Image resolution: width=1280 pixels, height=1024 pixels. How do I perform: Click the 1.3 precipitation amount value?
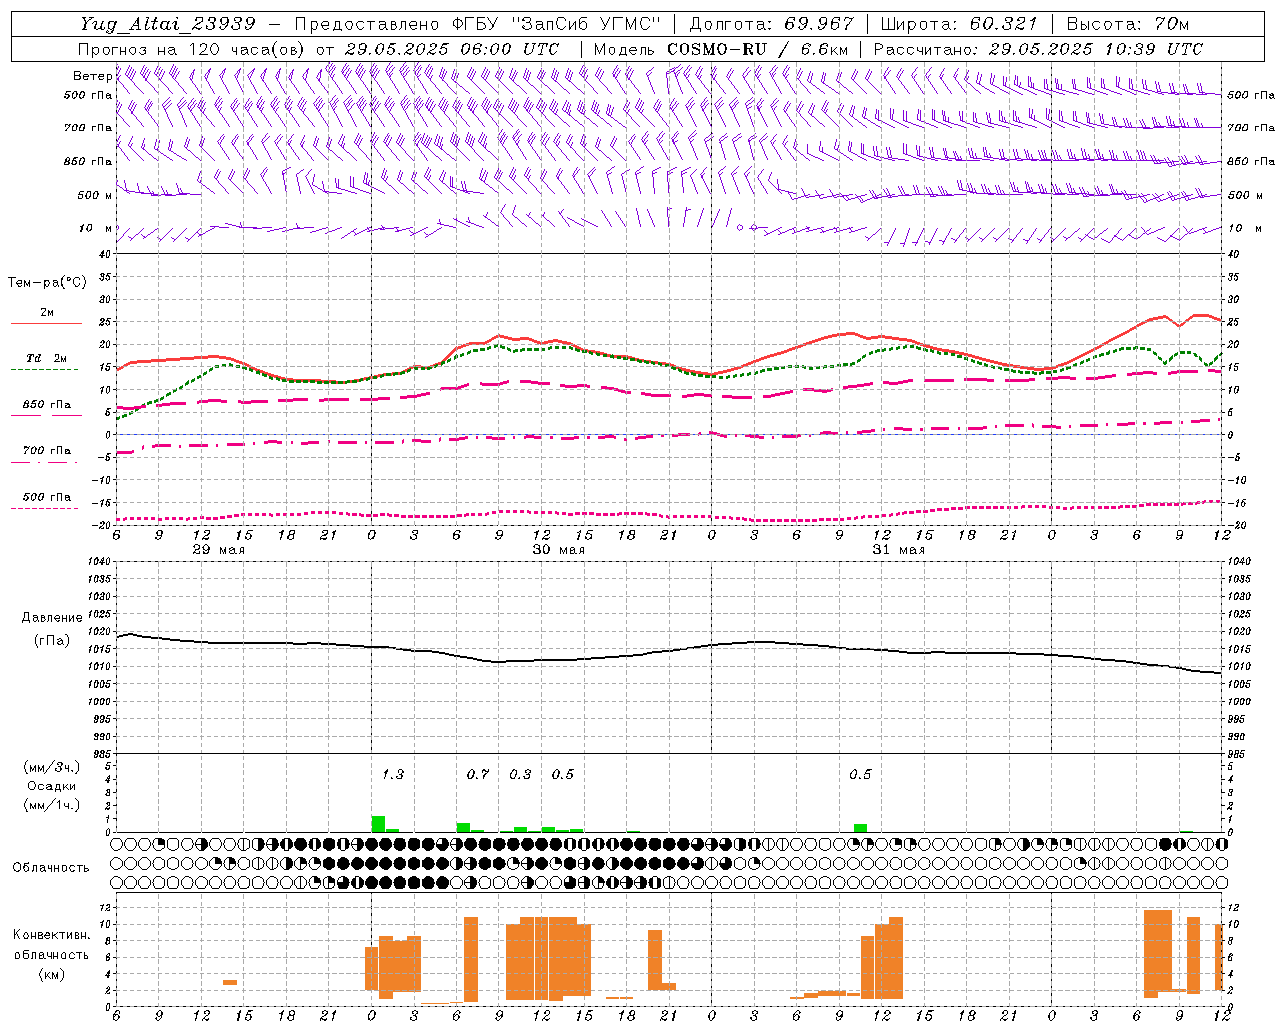tap(393, 775)
